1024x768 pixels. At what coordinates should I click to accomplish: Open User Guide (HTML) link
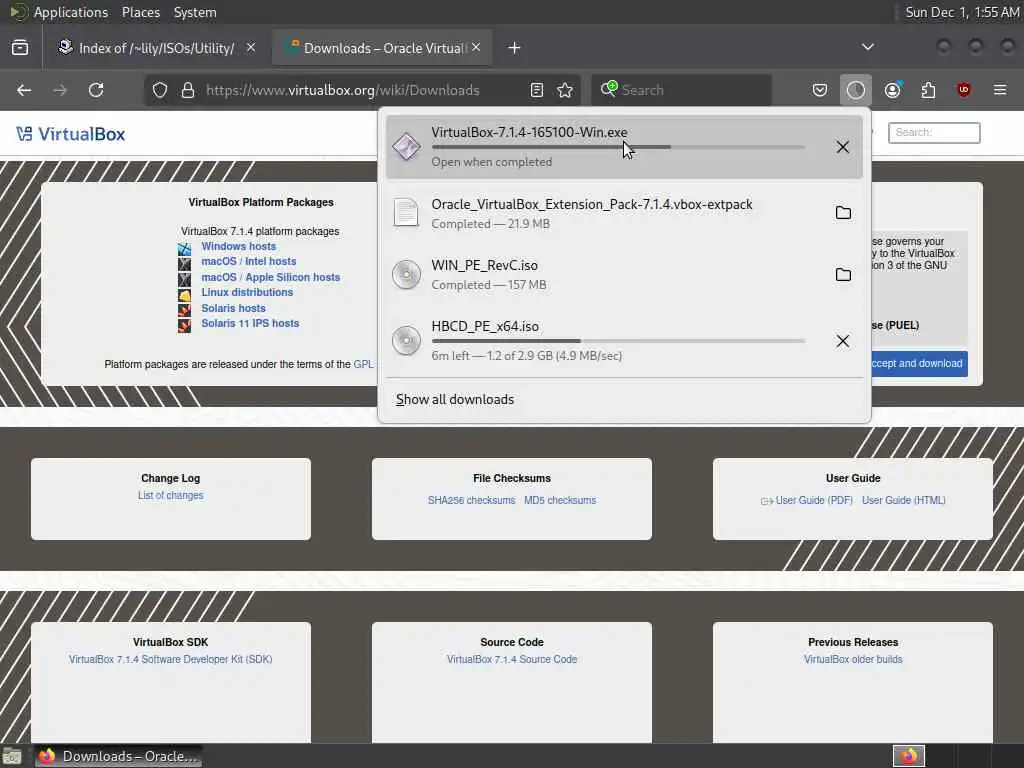pos(904,500)
